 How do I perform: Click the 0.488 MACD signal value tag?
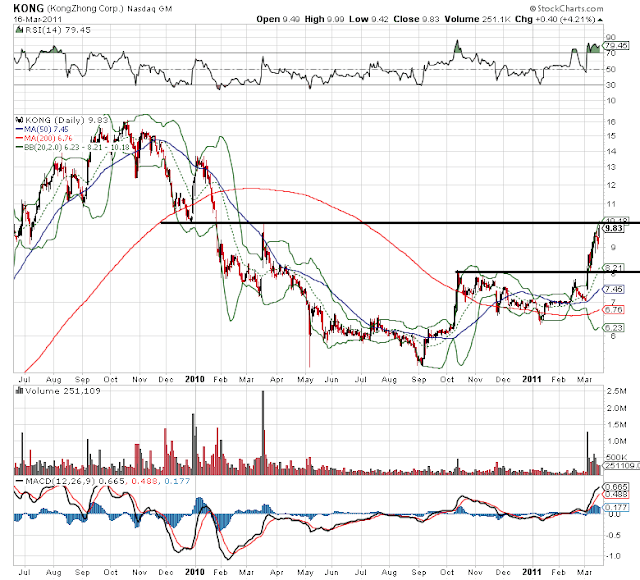click(616, 494)
